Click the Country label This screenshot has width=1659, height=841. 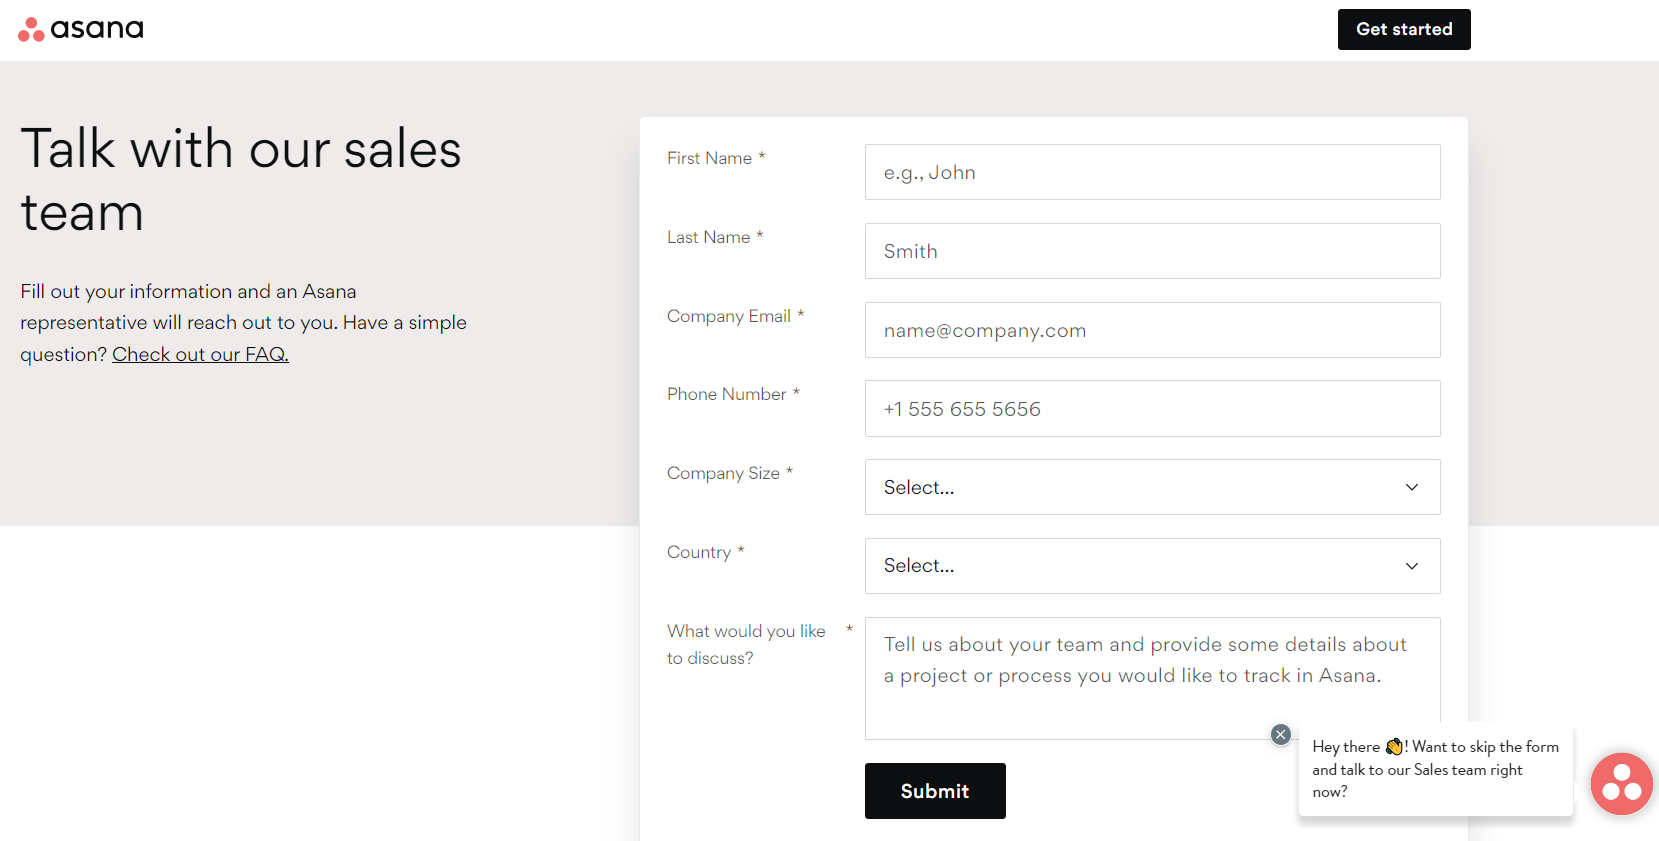[705, 552]
